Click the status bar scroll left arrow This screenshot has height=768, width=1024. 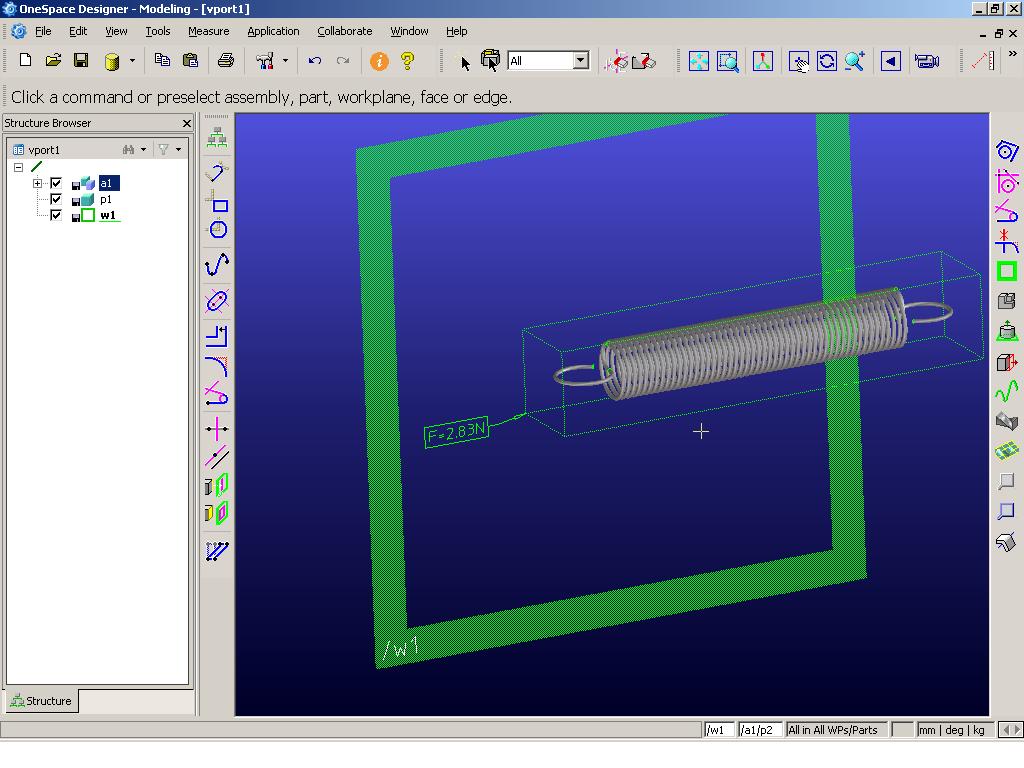1005,730
